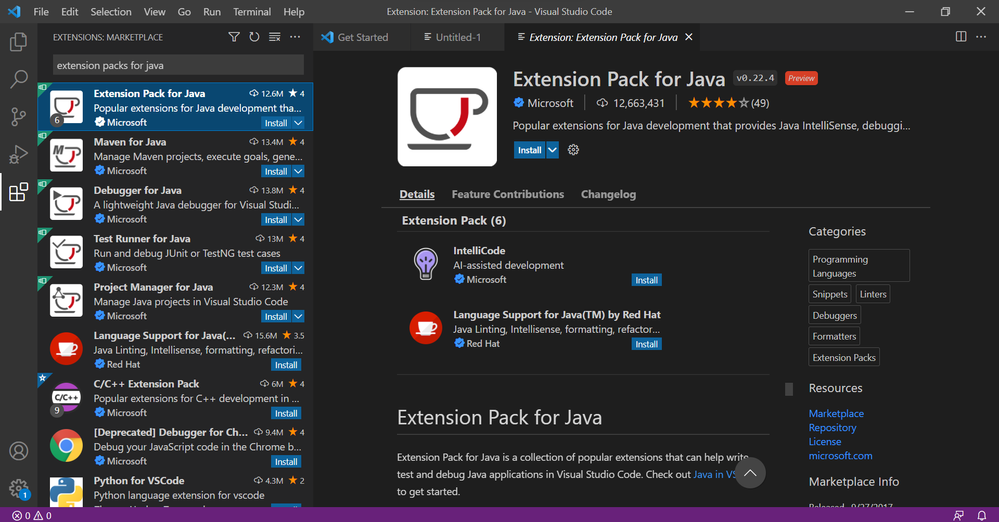999x522 pixels.
Task: Open the Marketplace resource link
Action: [836, 414]
